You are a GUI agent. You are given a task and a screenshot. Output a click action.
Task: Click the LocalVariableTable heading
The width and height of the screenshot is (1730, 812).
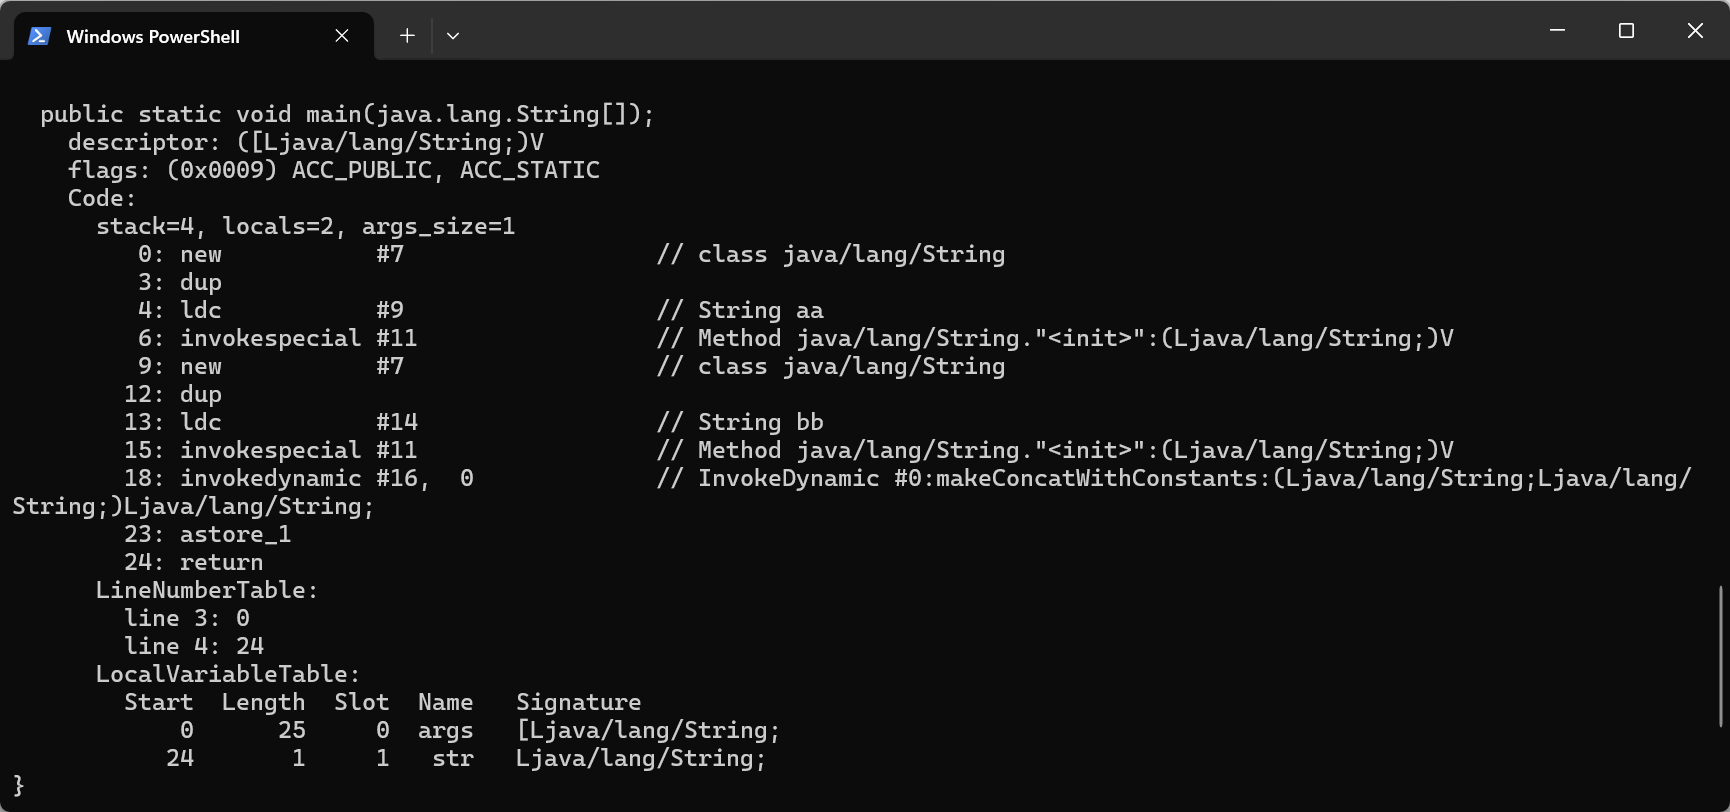click(x=227, y=674)
